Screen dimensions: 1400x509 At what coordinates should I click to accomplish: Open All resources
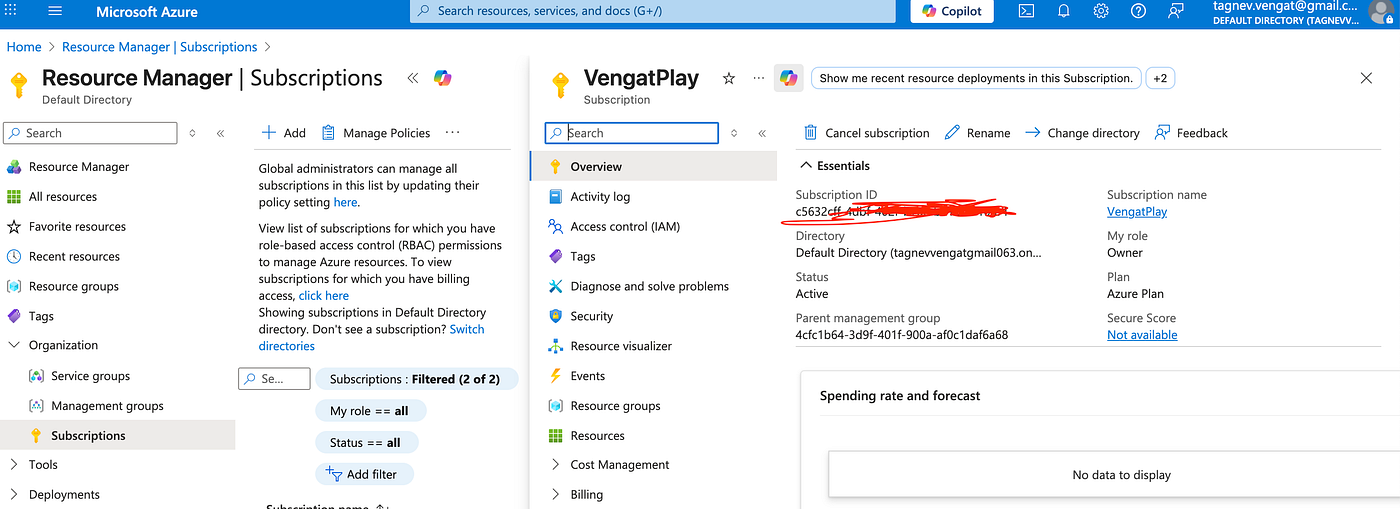(x=62, y=197)
